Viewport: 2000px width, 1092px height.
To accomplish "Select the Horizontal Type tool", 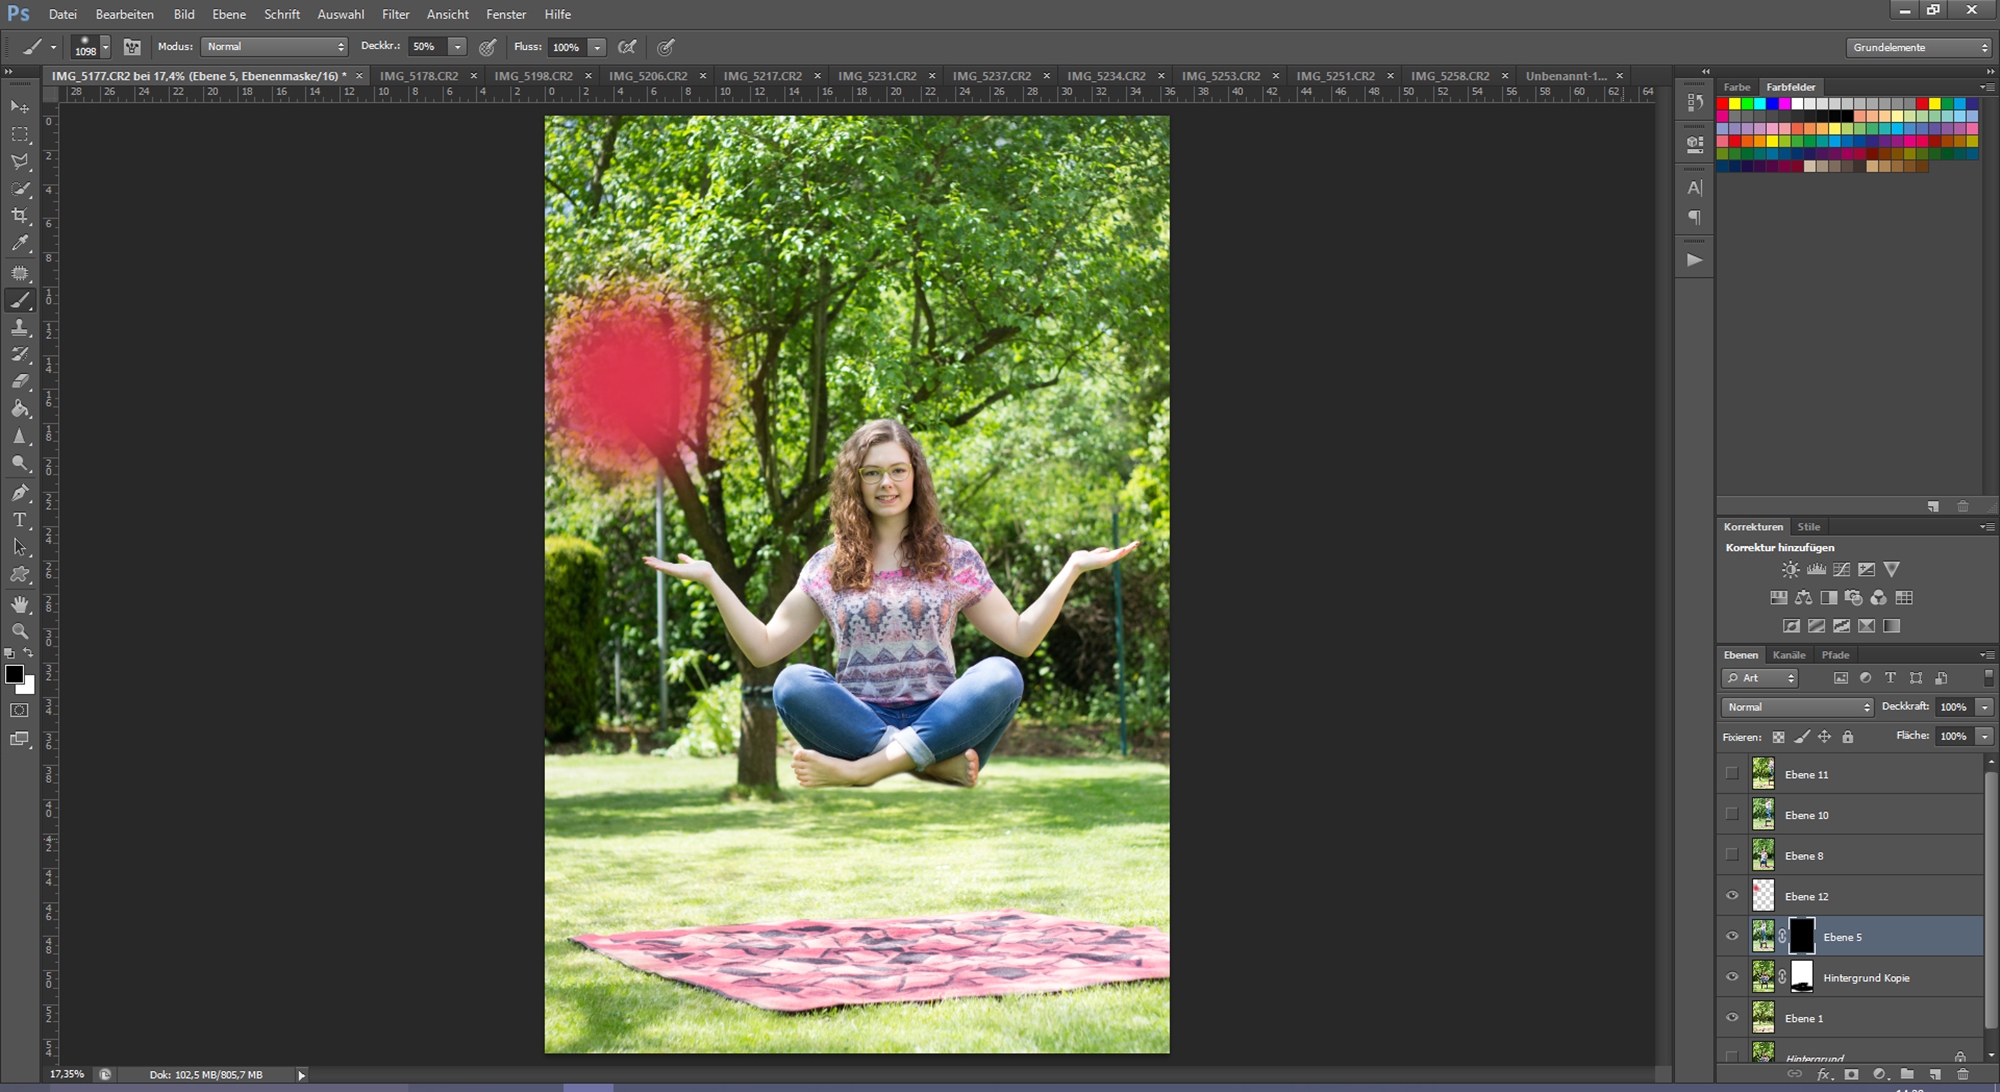I will click(20, 520).
